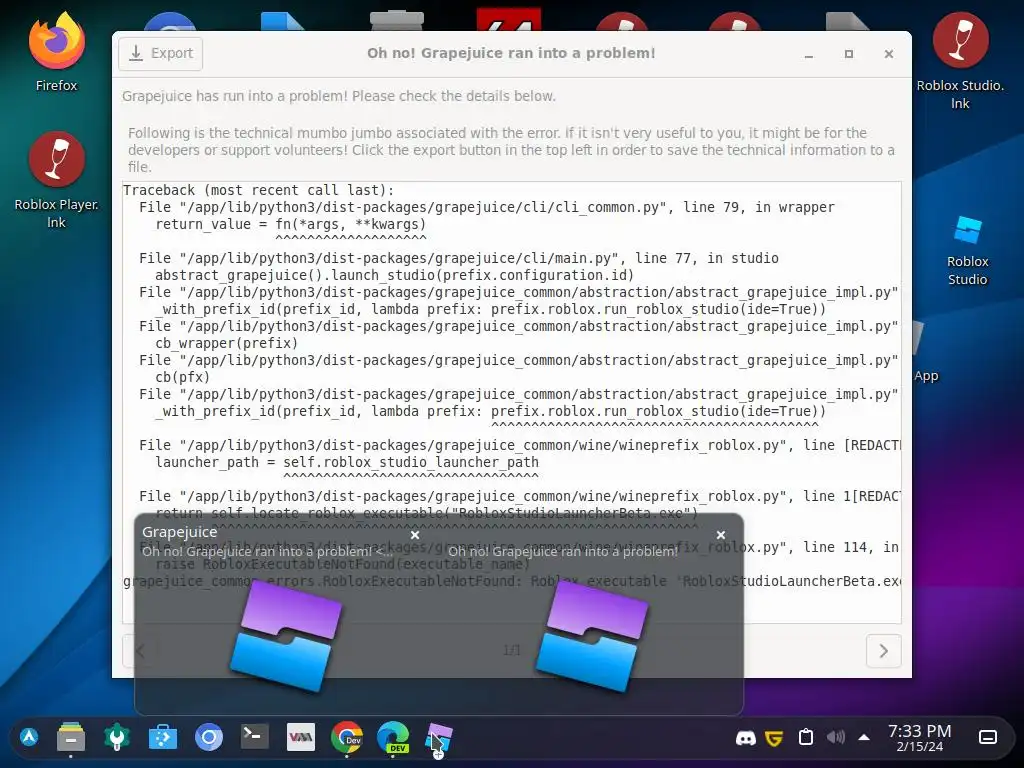Click the 'return_value = fn(*args, **kwargs)' line
1024x768 pixels.
click(x=291, y=224)
